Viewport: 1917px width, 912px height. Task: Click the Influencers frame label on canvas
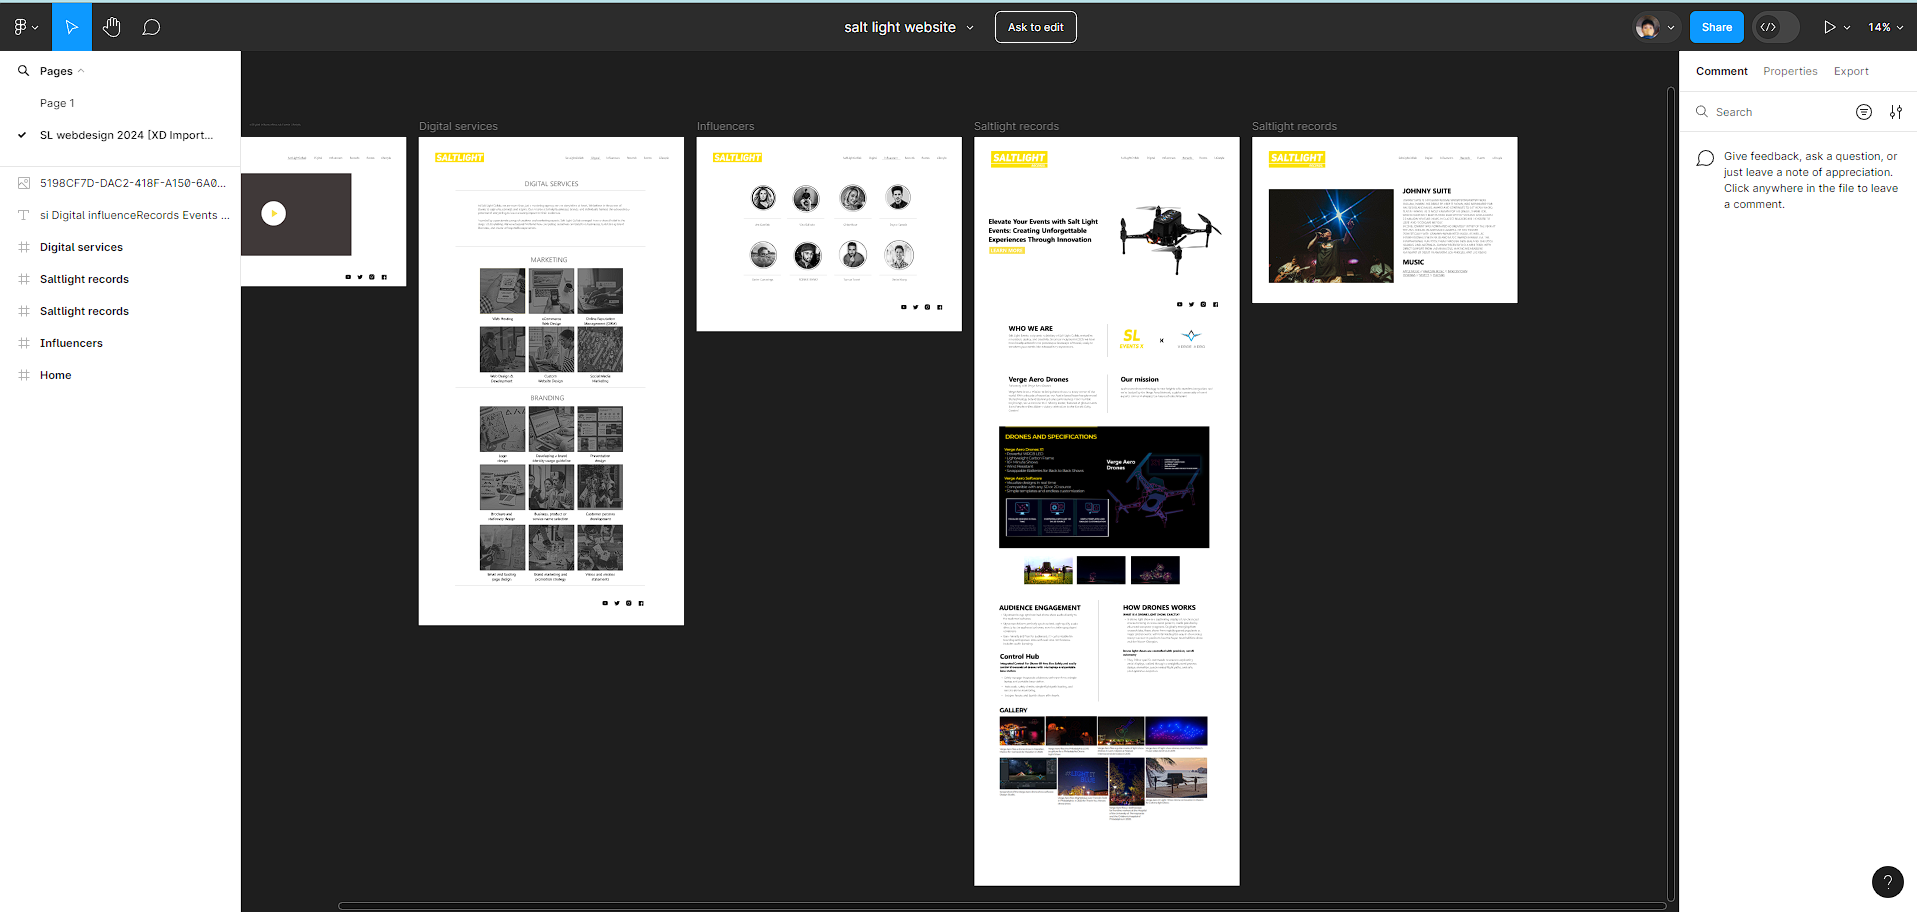tap(725, 126)
